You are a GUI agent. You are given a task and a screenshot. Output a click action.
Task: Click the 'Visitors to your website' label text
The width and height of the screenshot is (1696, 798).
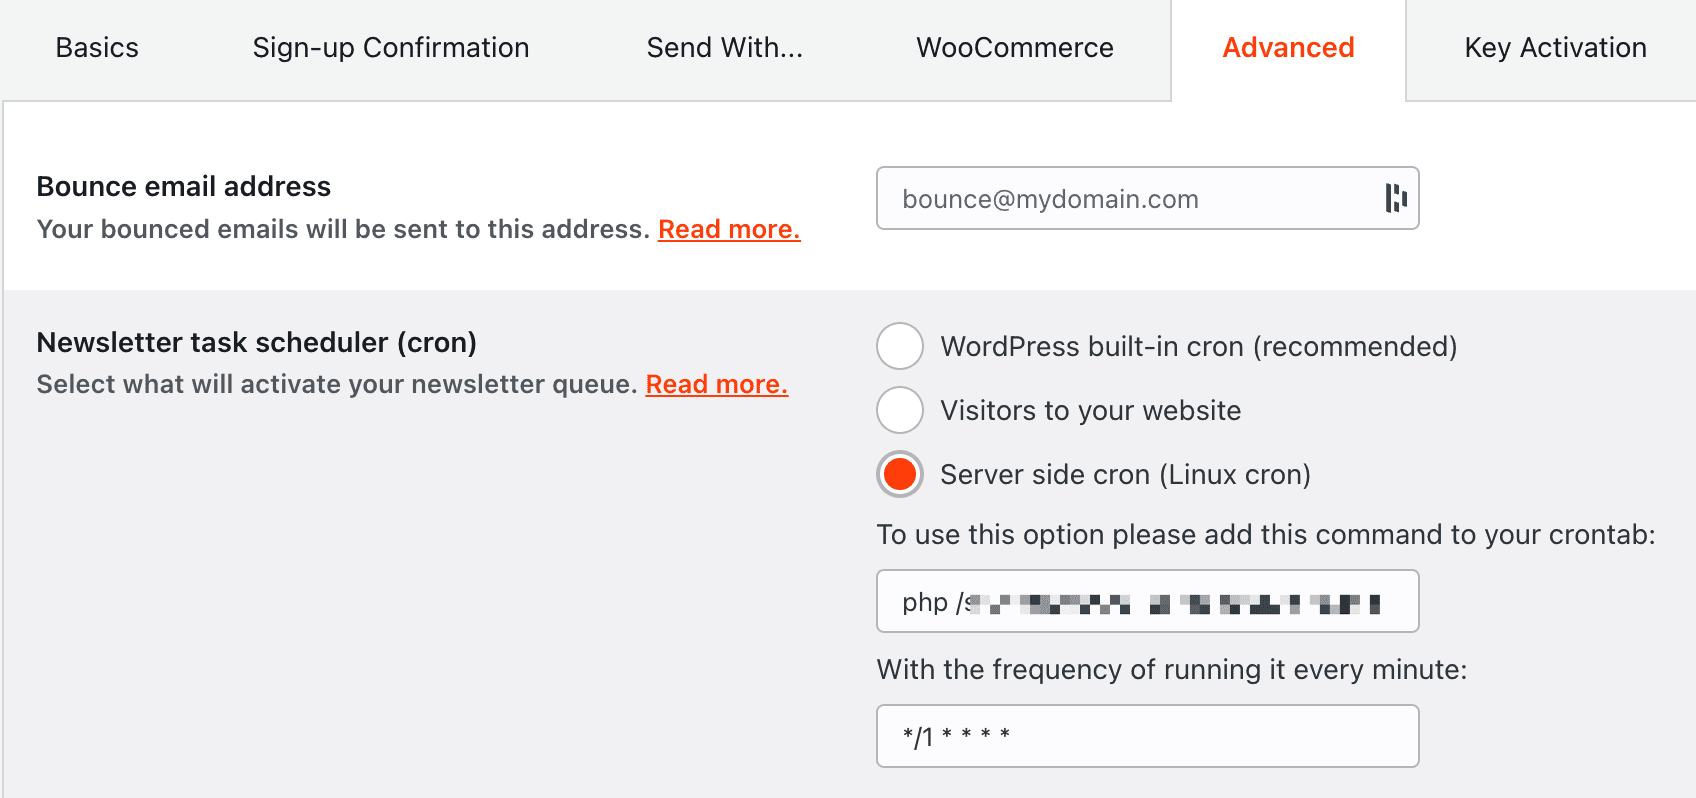[x=1090, y=410]
